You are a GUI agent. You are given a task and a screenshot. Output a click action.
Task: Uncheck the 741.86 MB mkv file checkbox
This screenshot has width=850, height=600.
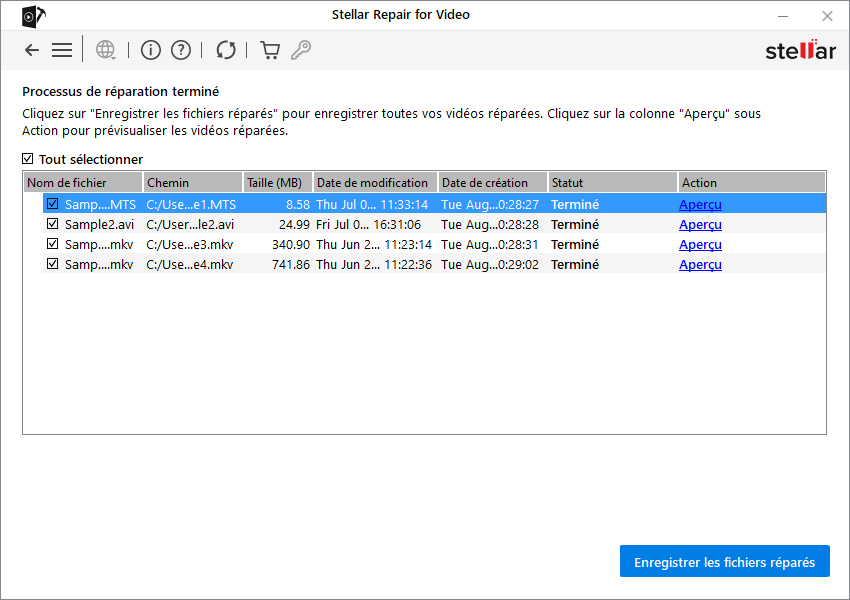[53, 264]
